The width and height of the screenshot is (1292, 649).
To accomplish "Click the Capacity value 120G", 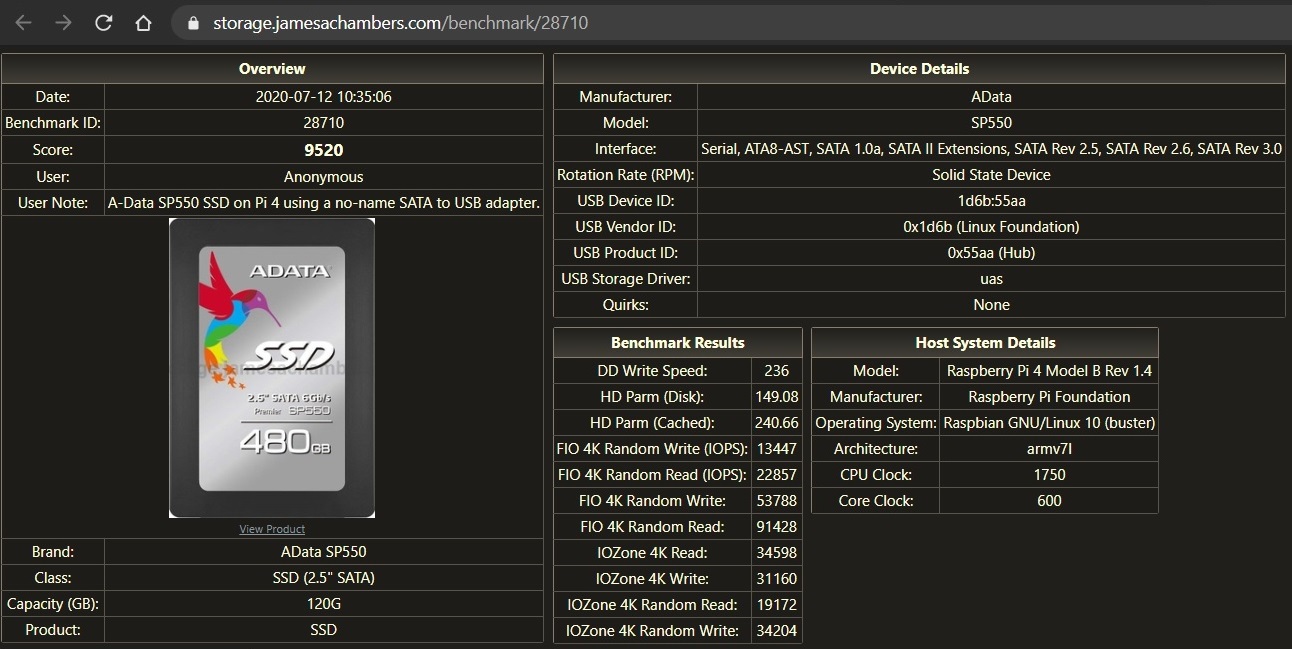I will (323, 604).
